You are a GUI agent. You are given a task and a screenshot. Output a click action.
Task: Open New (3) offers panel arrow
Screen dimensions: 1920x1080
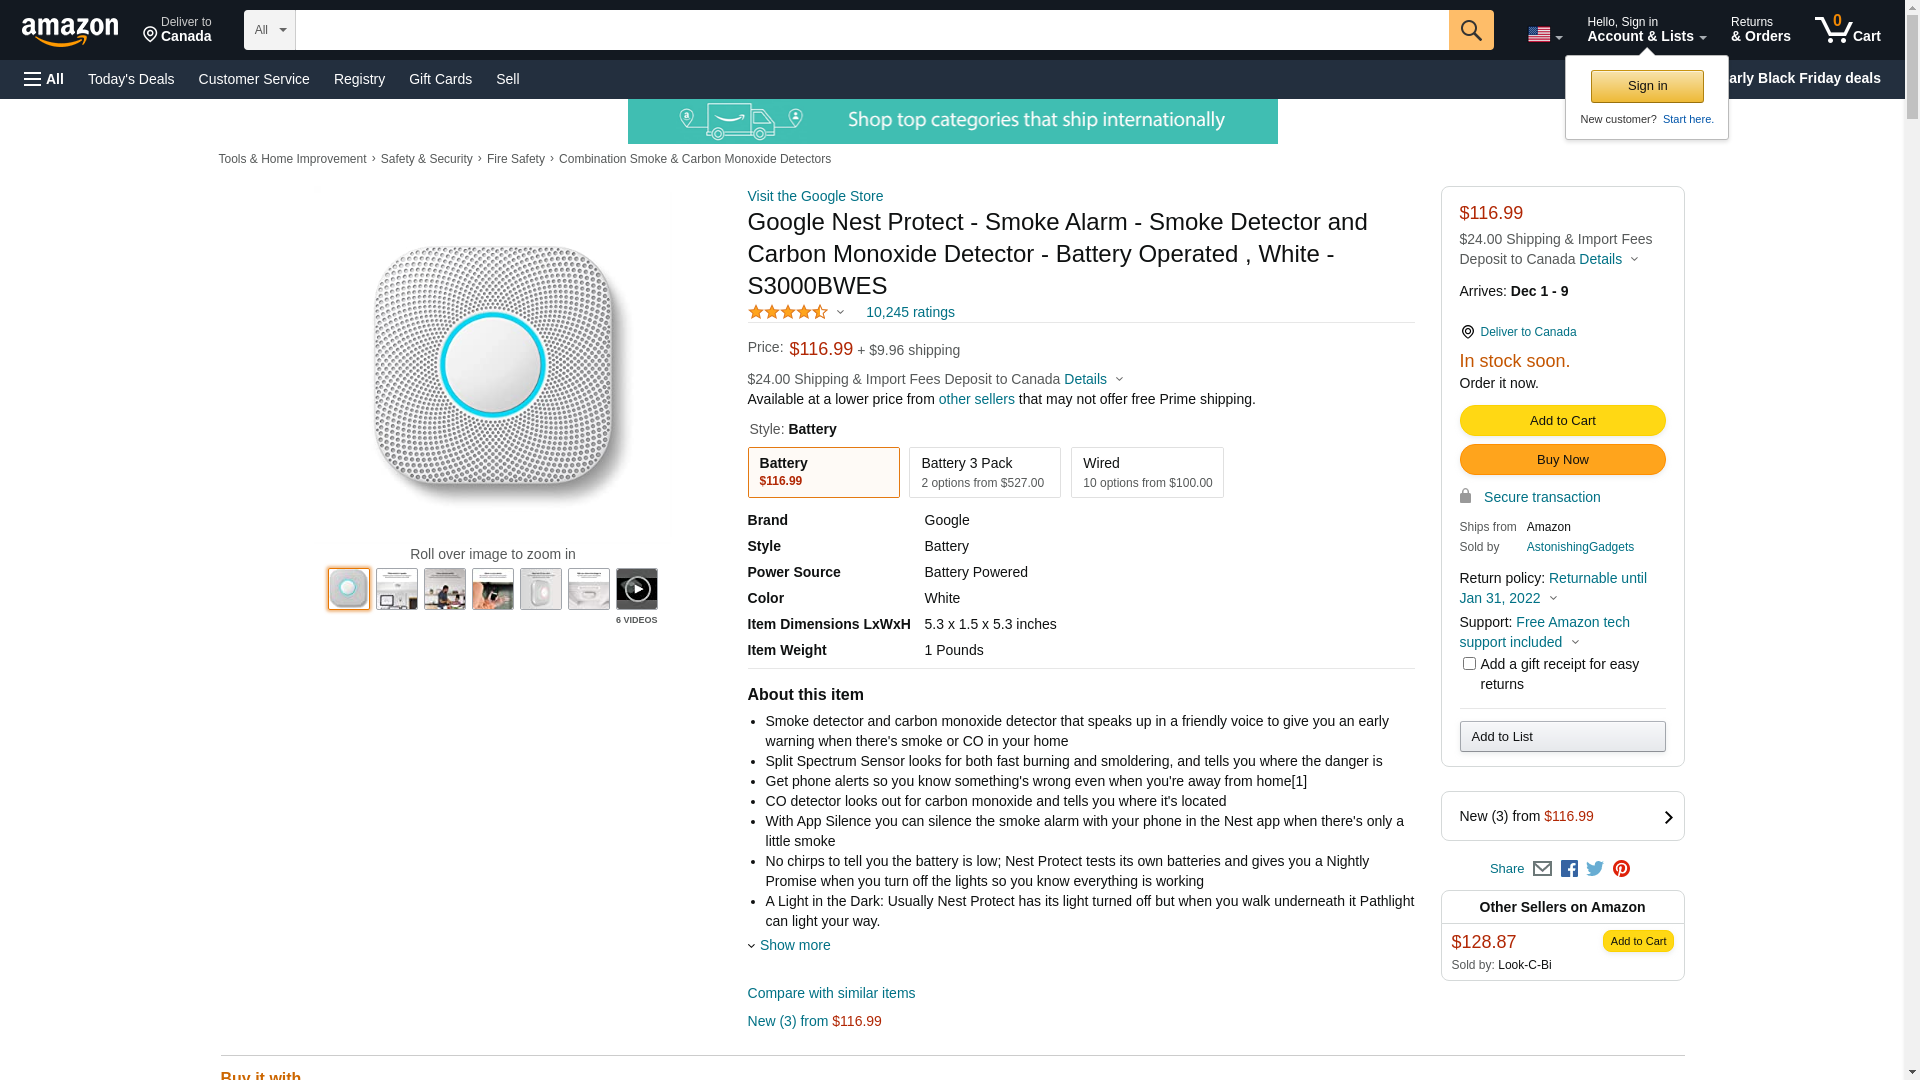coord(1667,817)
